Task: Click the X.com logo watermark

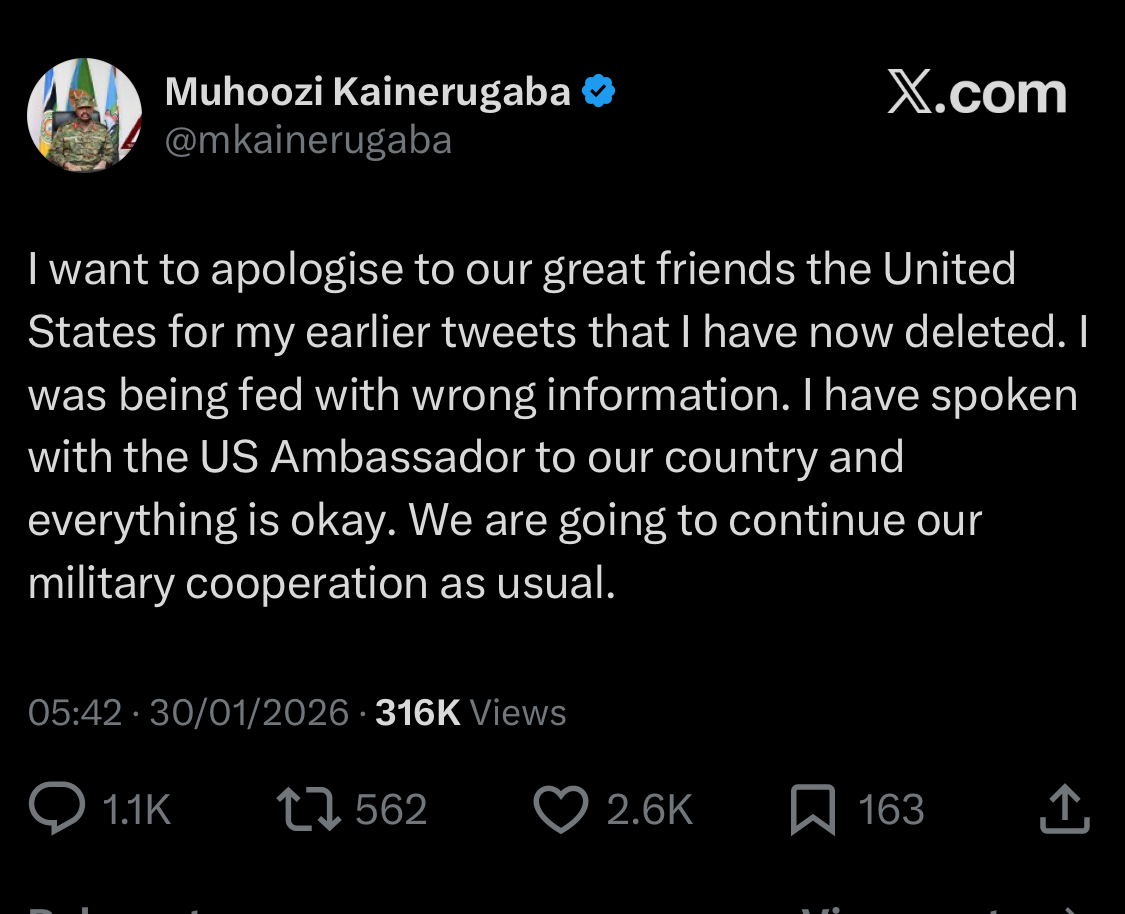Action: [976, 95]
